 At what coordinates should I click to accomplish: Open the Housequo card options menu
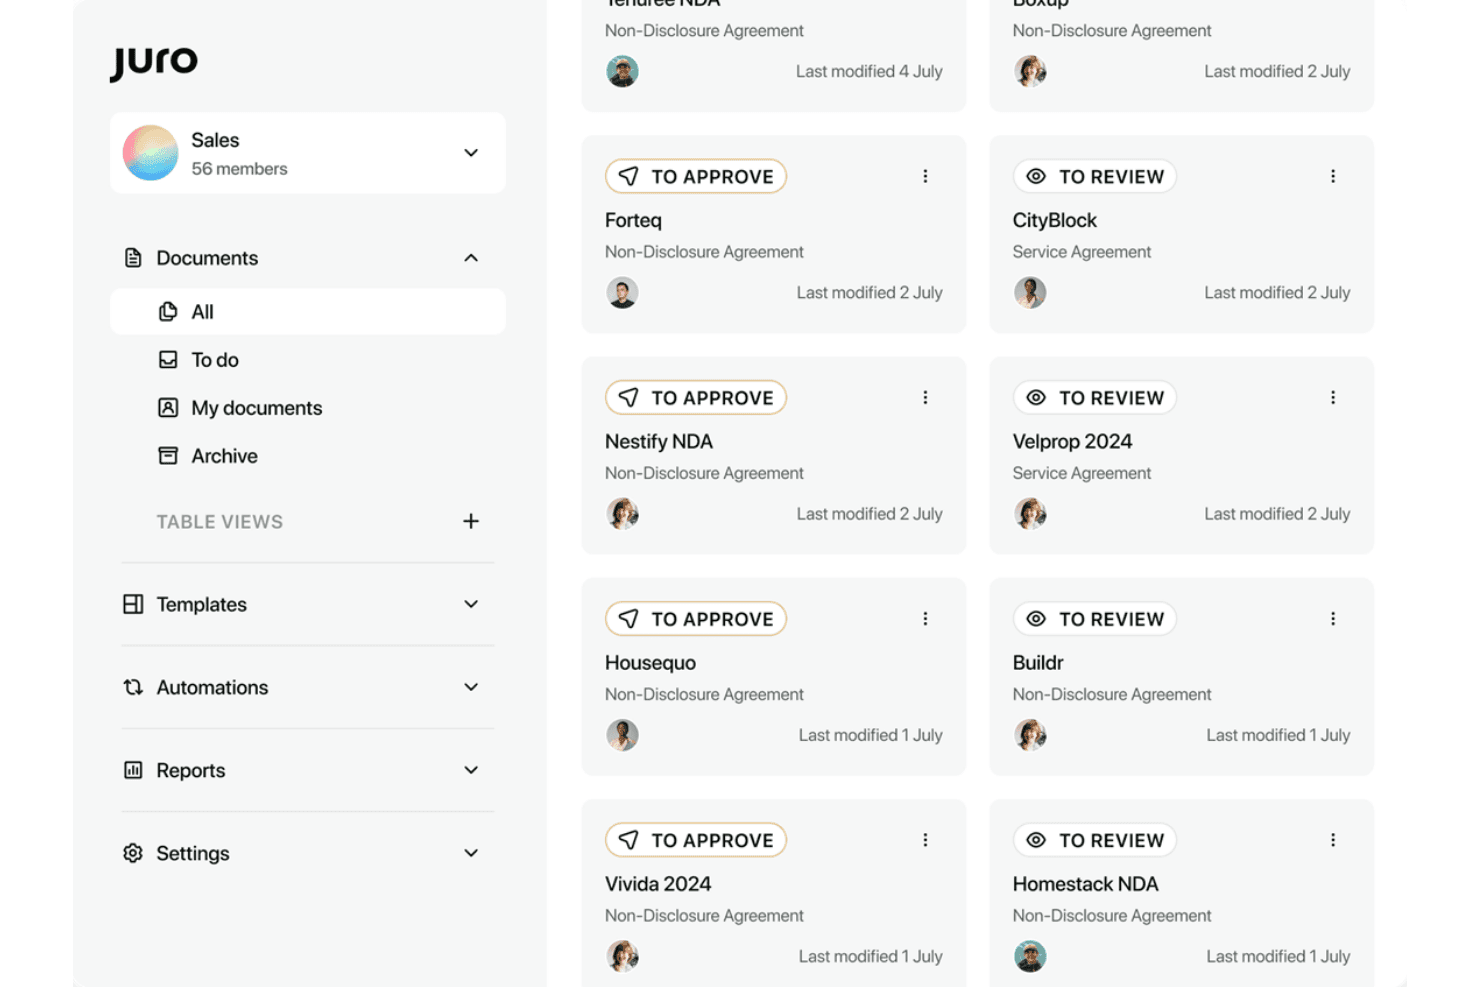(x=925, y=619)
